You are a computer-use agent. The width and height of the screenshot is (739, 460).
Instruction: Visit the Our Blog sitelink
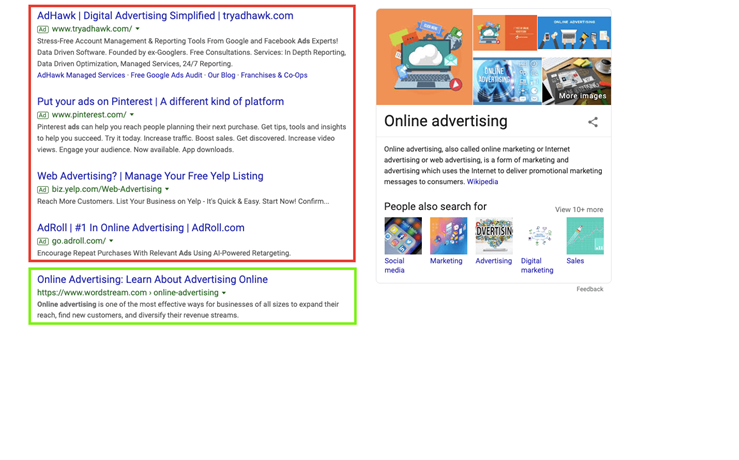[x=222, y=75]
